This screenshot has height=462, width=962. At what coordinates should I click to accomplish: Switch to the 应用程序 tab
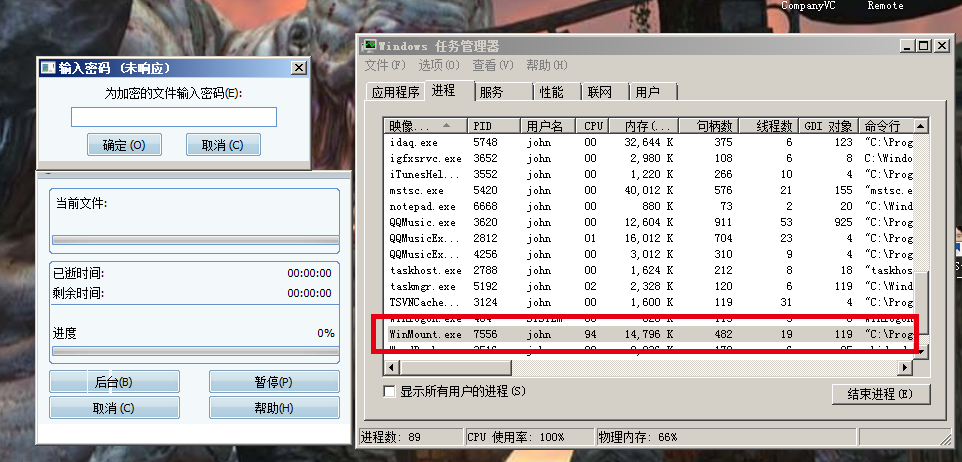pyautogui.click(x=396, y=92)
